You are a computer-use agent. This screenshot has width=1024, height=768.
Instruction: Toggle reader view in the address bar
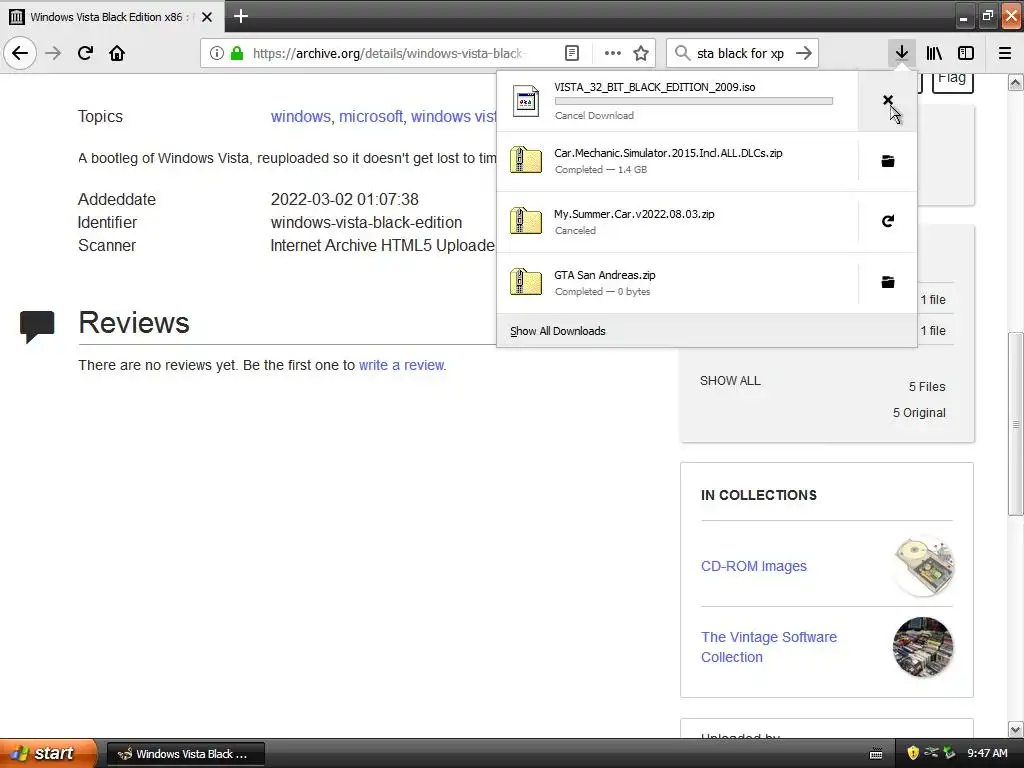tap(571, 53)
